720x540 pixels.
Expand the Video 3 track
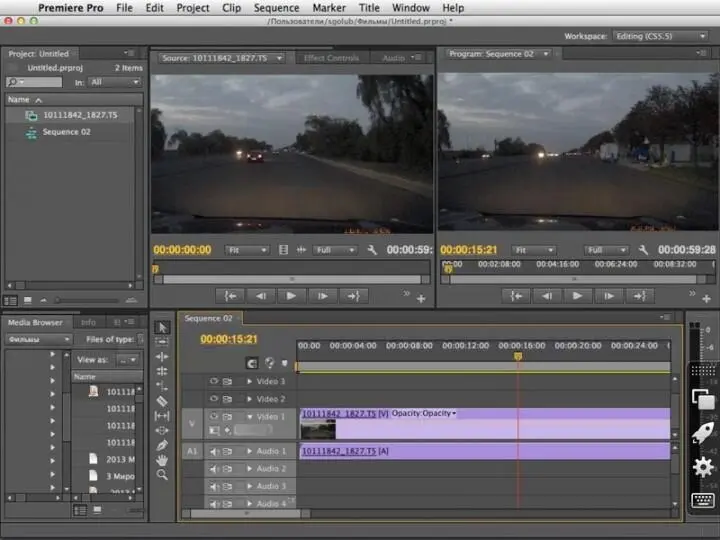point(249,381)
